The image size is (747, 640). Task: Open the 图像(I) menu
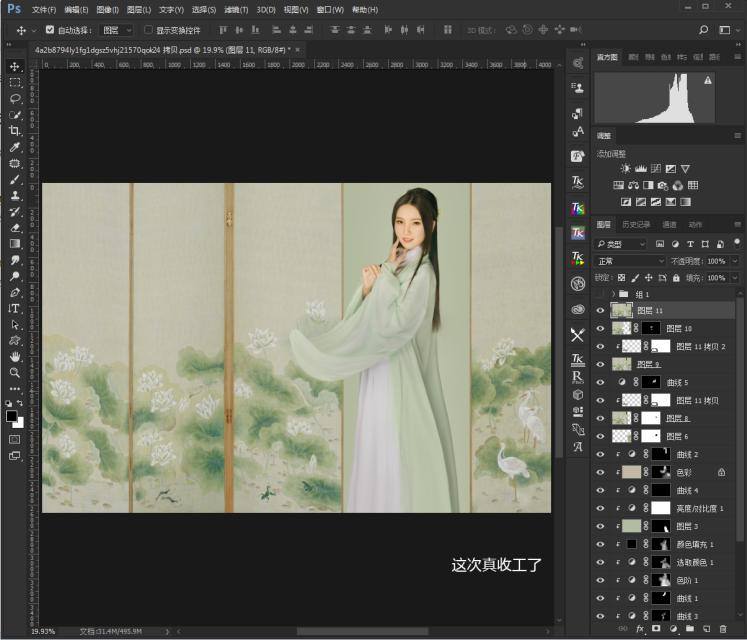tap(107, 9)
